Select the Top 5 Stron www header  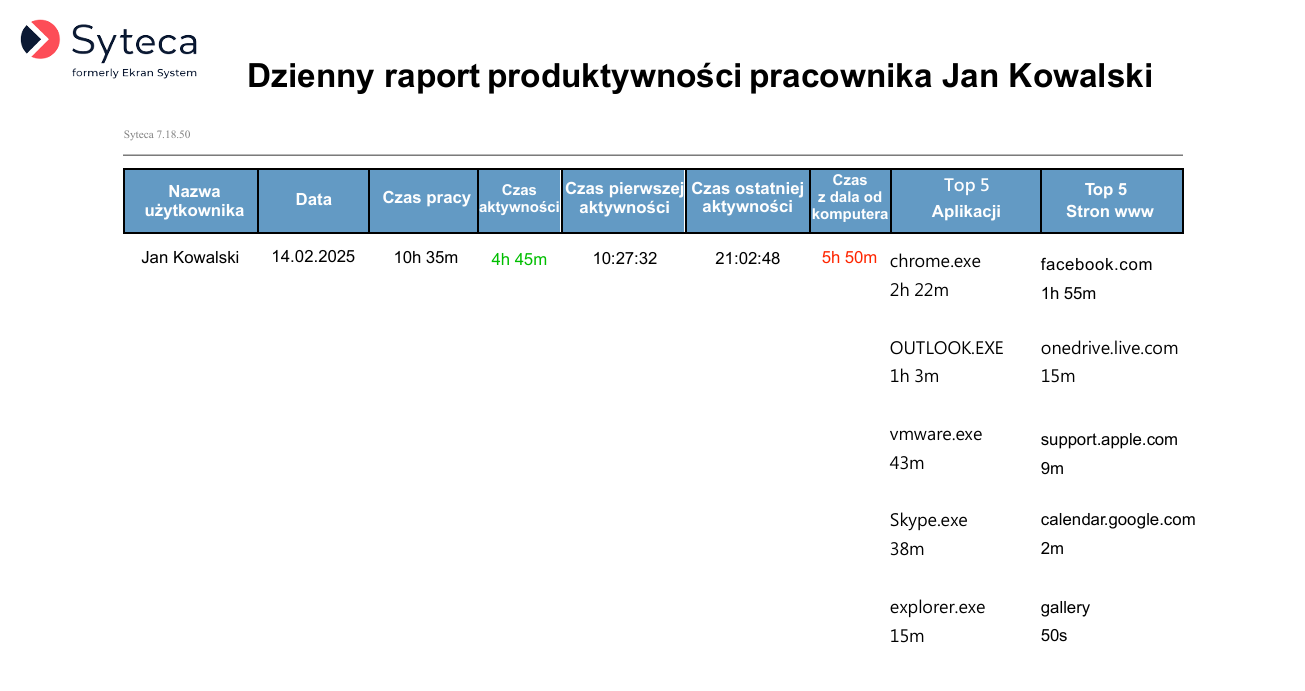point(1110,200)
